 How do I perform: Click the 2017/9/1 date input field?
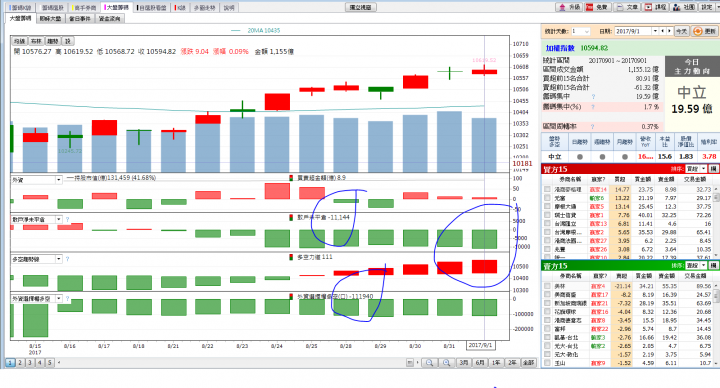pos(633,31)
